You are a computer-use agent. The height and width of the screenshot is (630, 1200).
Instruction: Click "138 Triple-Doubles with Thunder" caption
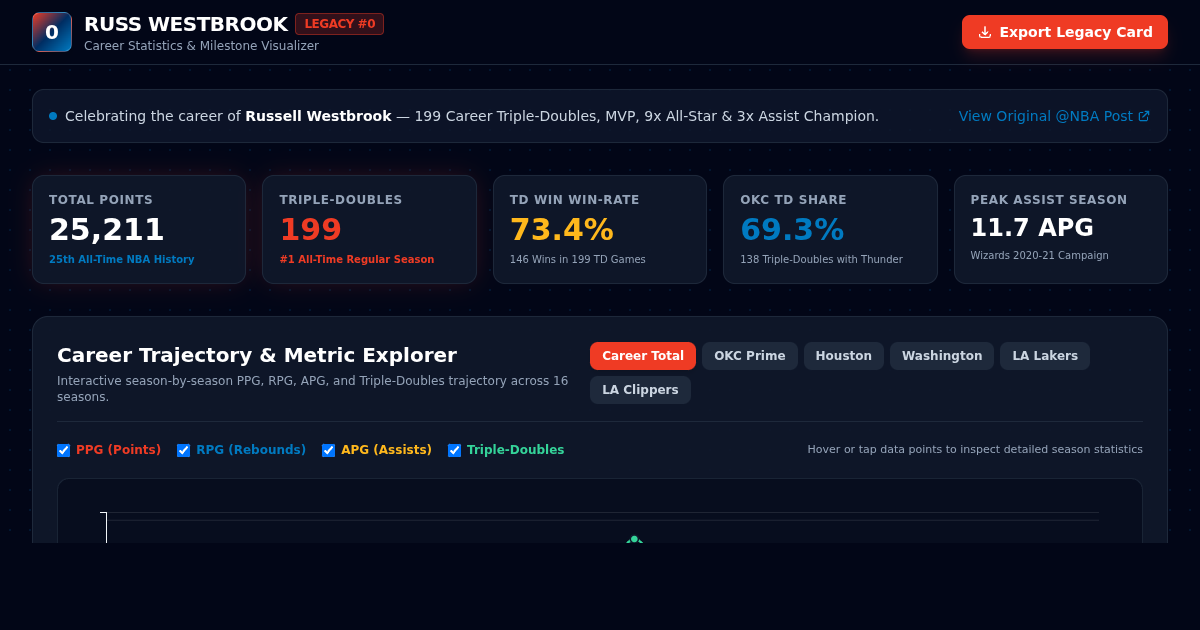point(821,260)
